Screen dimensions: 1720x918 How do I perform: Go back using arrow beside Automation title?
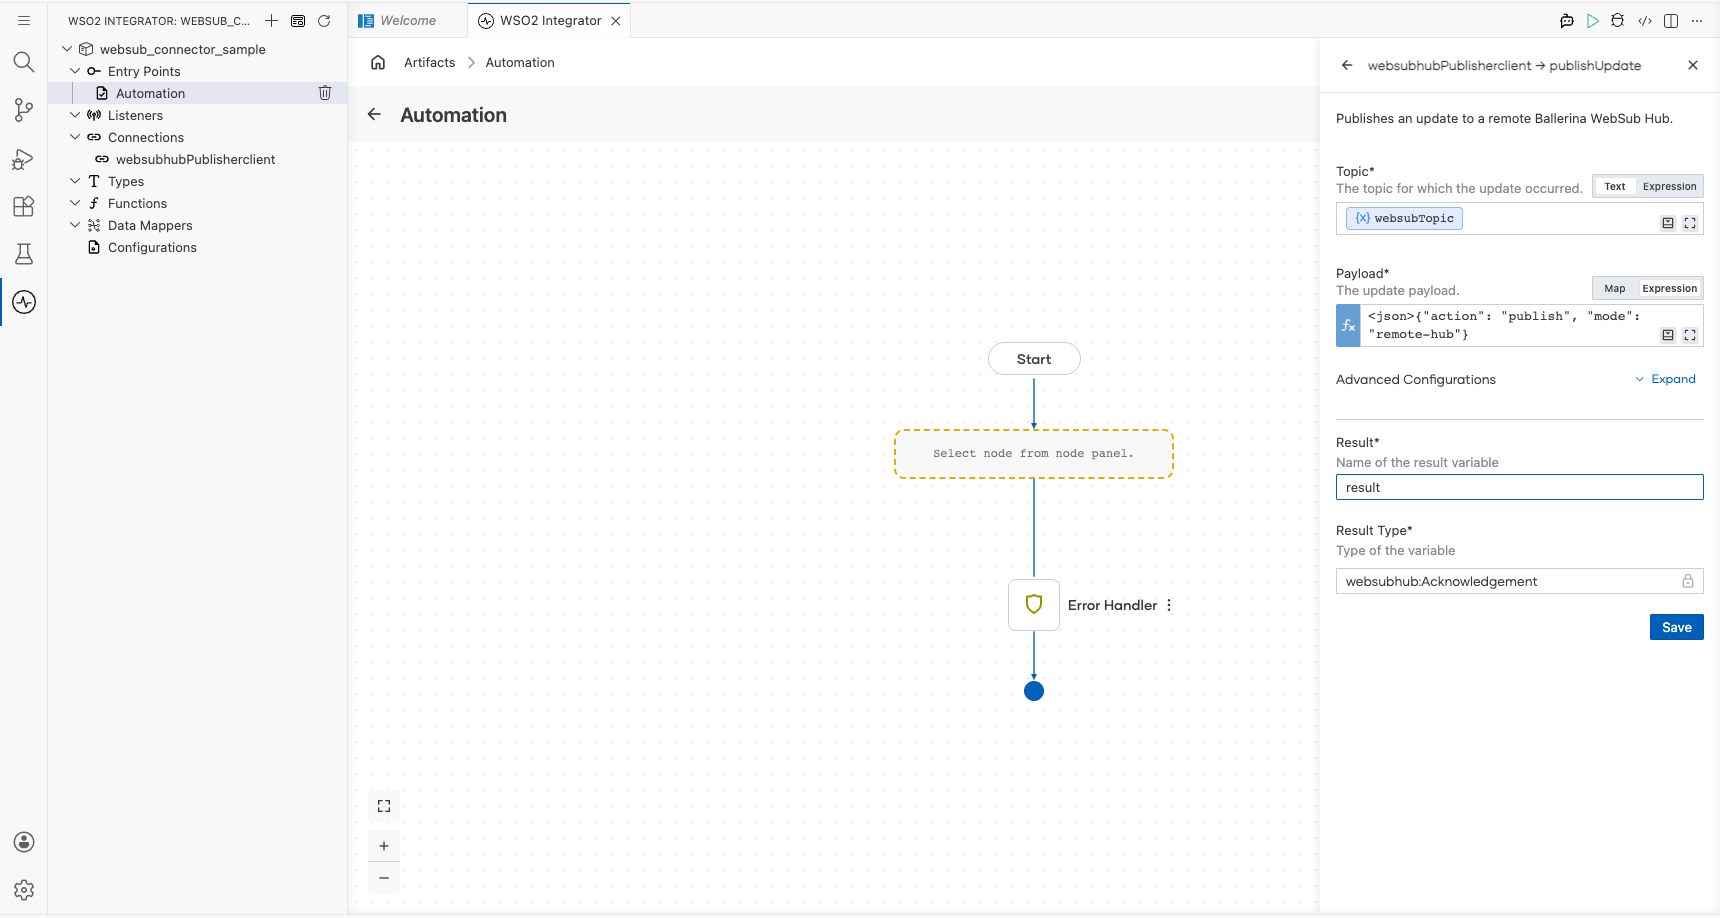(374, 114)
